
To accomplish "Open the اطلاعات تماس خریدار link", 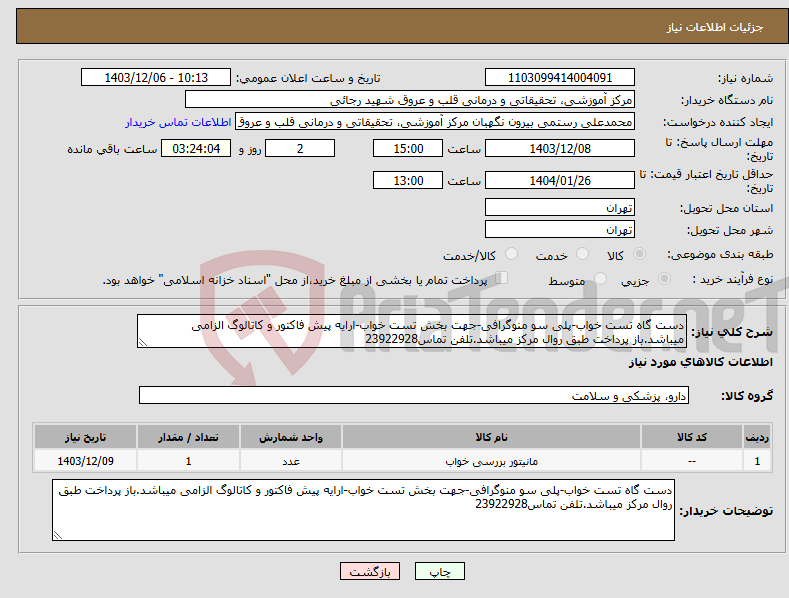I will (x=178, y=122).
